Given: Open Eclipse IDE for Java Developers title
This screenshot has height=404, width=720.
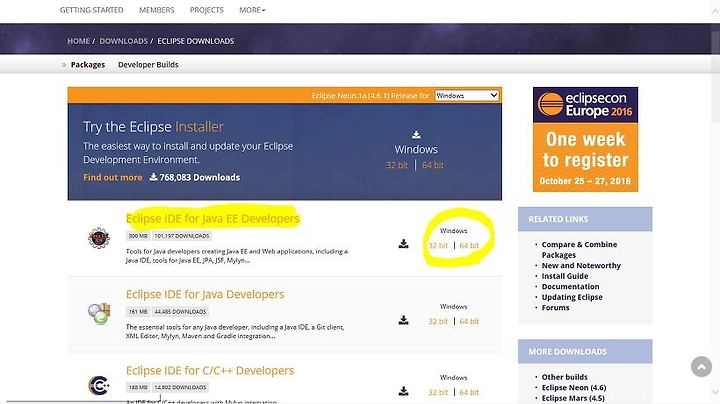Looking at the screenshot, I should 205,294.
